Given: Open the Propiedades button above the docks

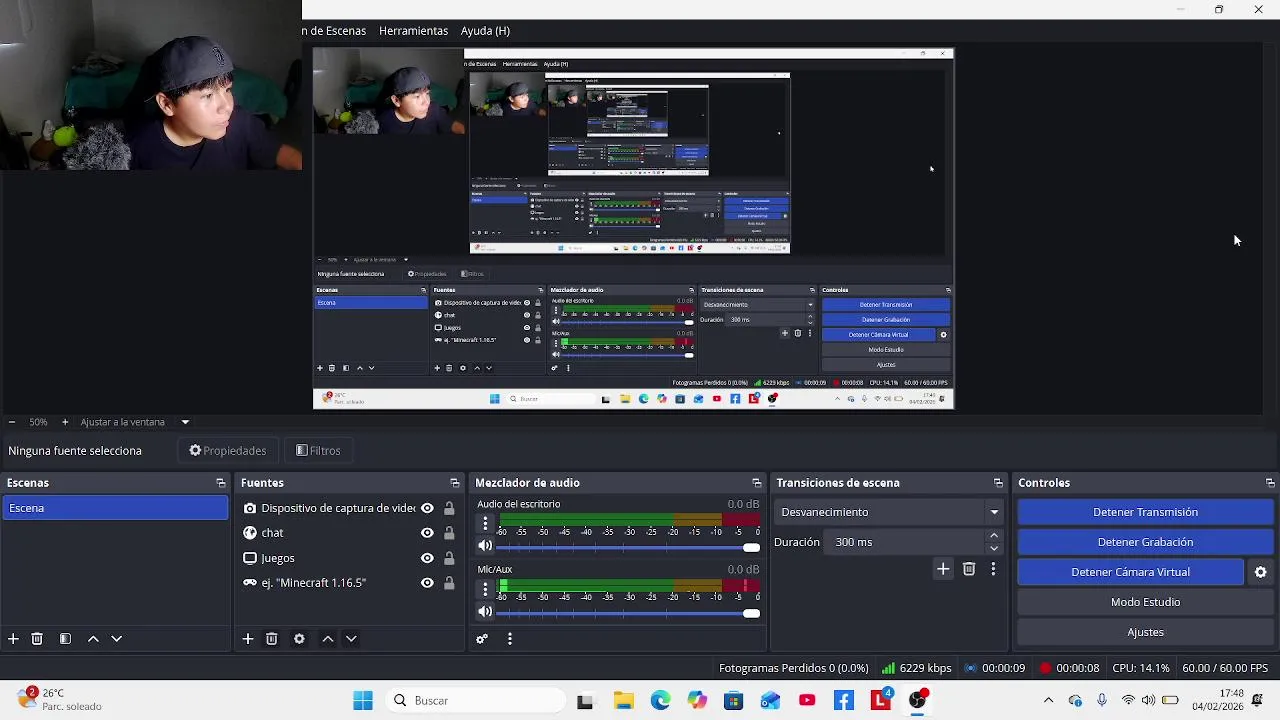Looking at the screenshot, I should point(228,451).
